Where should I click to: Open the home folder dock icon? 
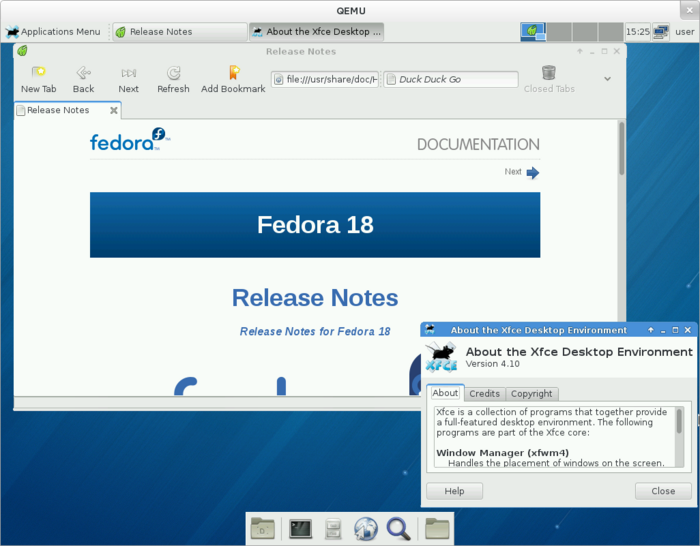pyautogui.click(x=437, y=529)
